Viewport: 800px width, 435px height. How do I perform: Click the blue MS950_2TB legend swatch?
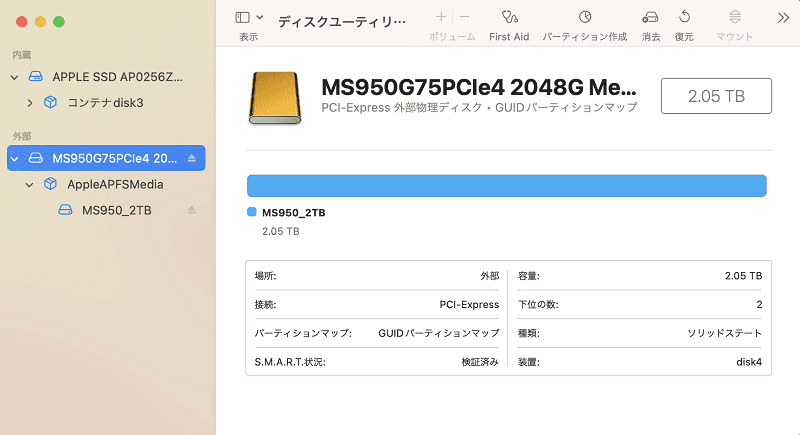pos(252,212)
